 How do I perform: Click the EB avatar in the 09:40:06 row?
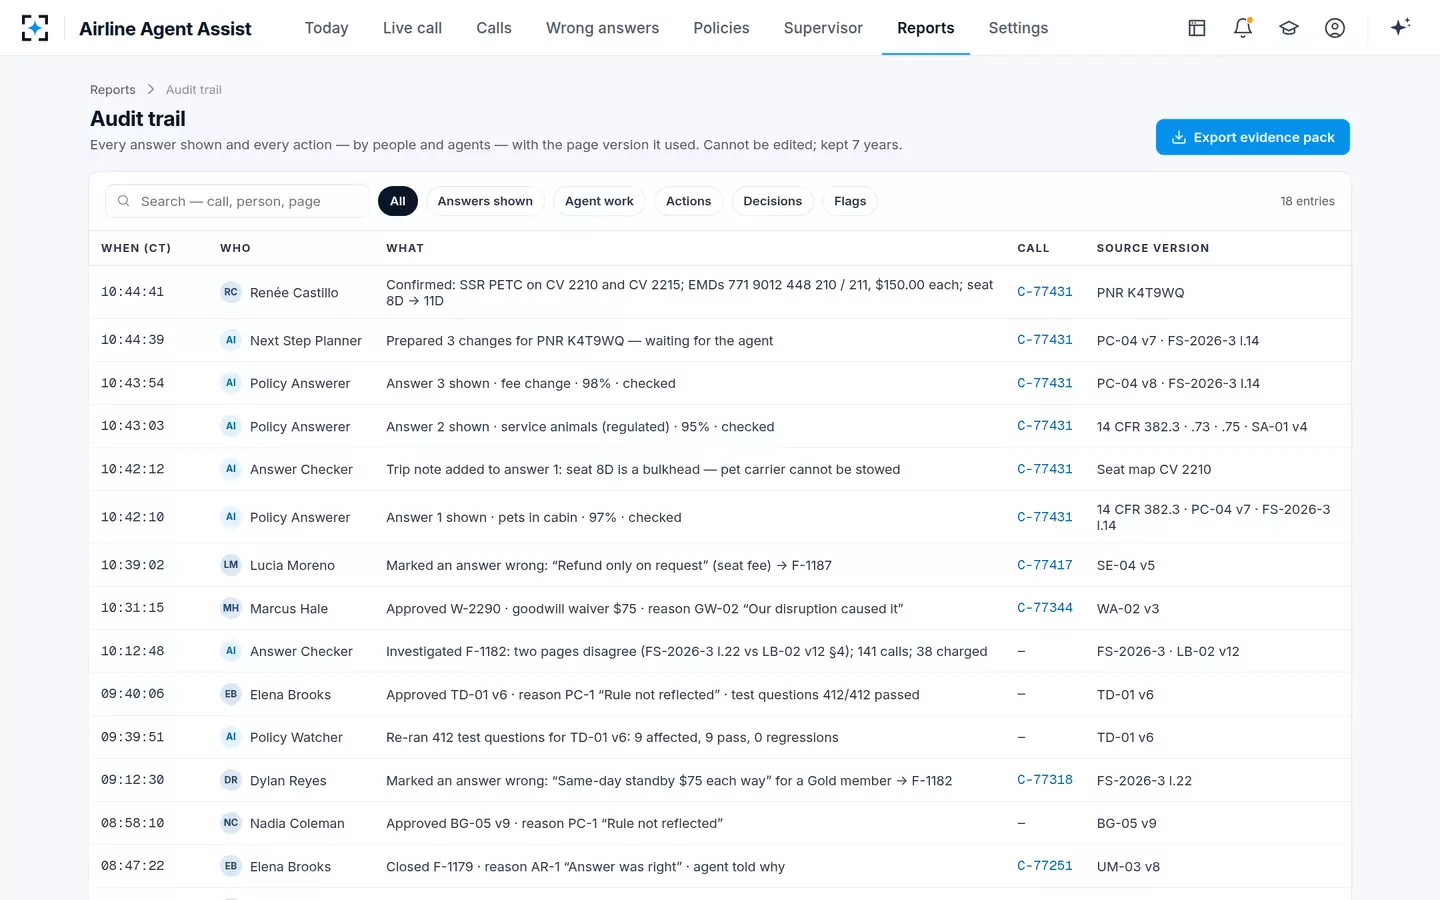pos(231,694)
